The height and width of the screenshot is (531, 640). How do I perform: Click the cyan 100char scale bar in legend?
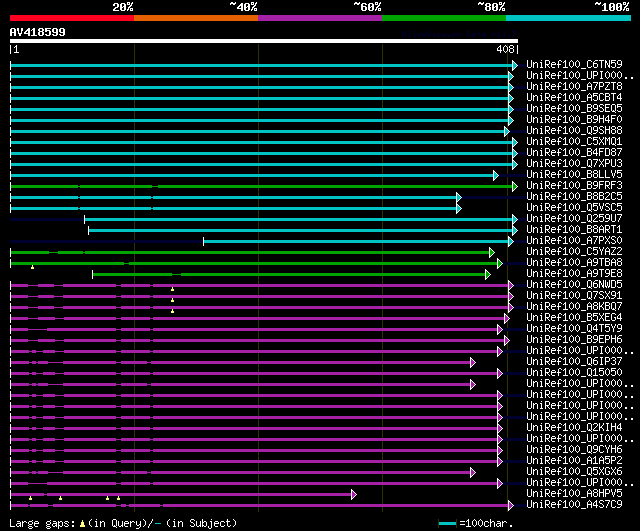447,524
